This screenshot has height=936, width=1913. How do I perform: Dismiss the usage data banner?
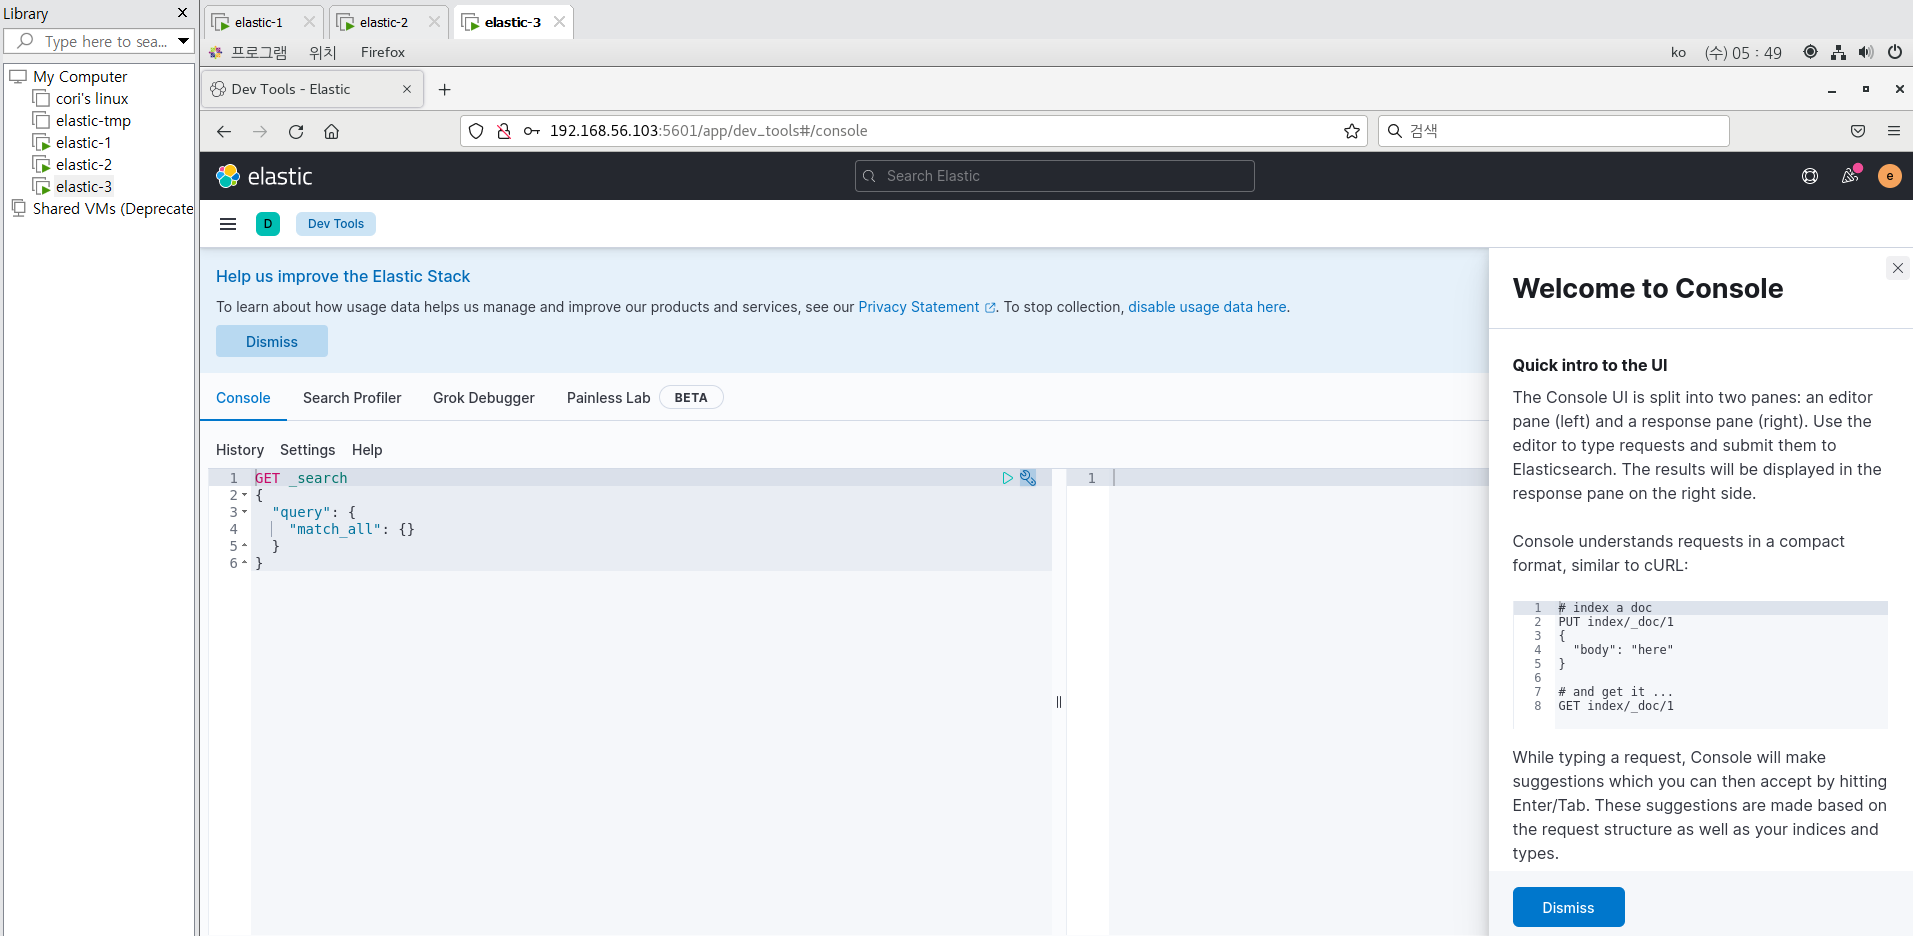(x=272, y=341)
